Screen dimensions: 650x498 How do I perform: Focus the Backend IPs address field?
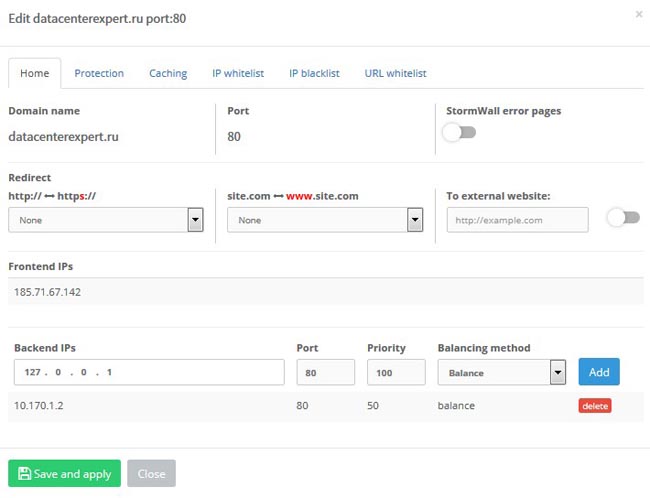click(149, 372)
